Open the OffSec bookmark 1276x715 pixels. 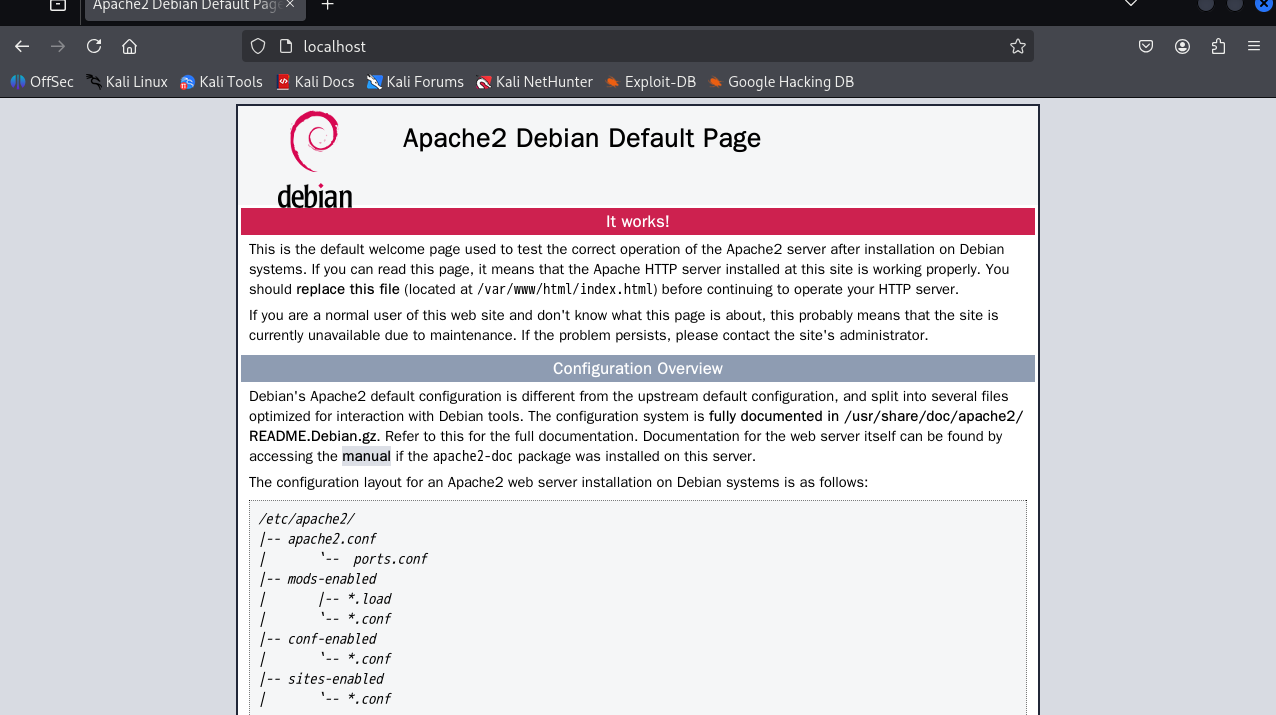pos(42,82)
